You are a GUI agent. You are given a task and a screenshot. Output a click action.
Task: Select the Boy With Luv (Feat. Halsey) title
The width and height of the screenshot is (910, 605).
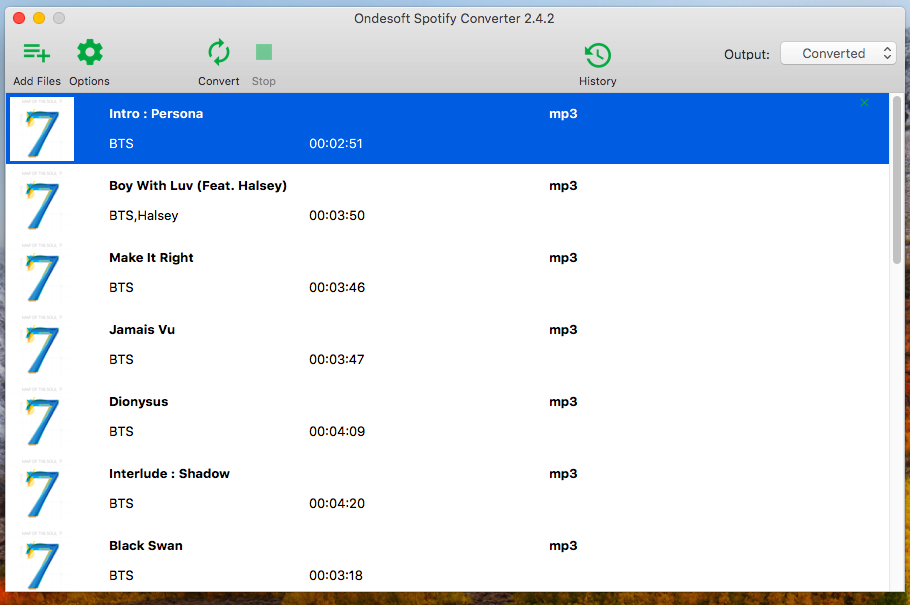pyautogui.click(x=198, y=186)
